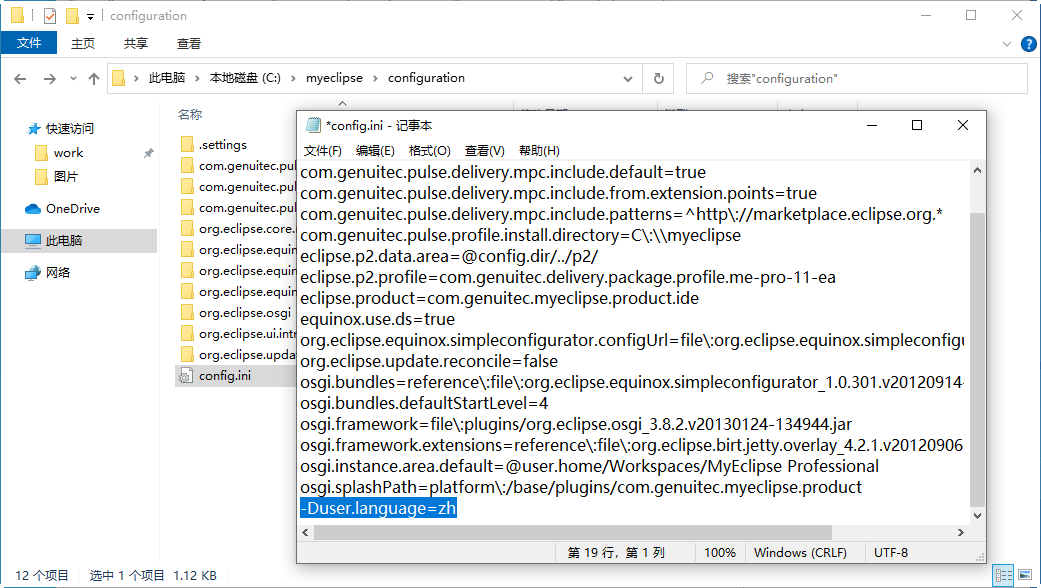
Task: Click the Properties icon in quick access toolbar
Action: coord(50,16)
